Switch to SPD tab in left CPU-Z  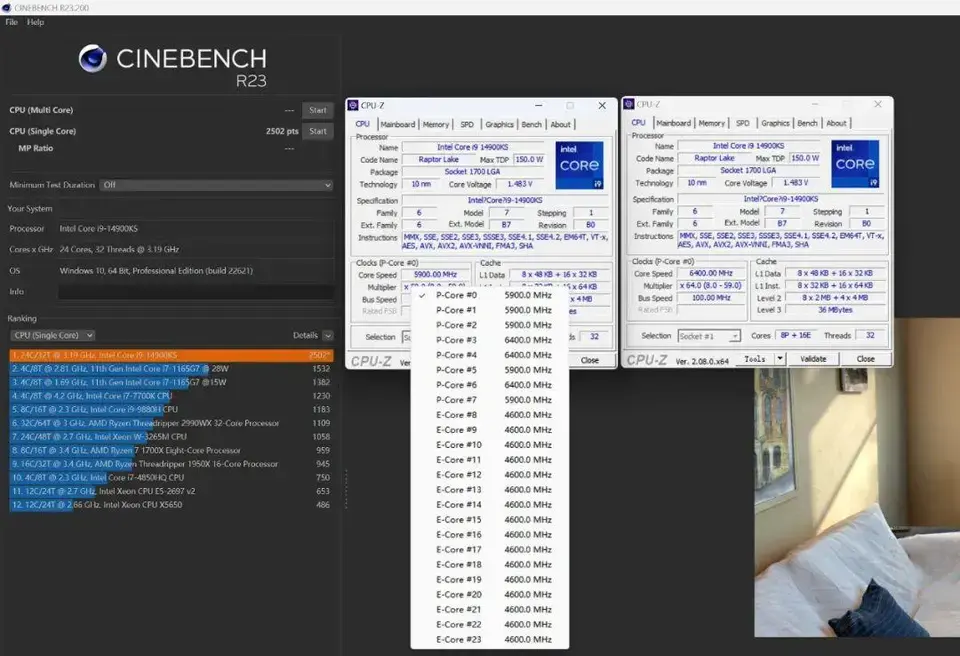pos(467,124)
